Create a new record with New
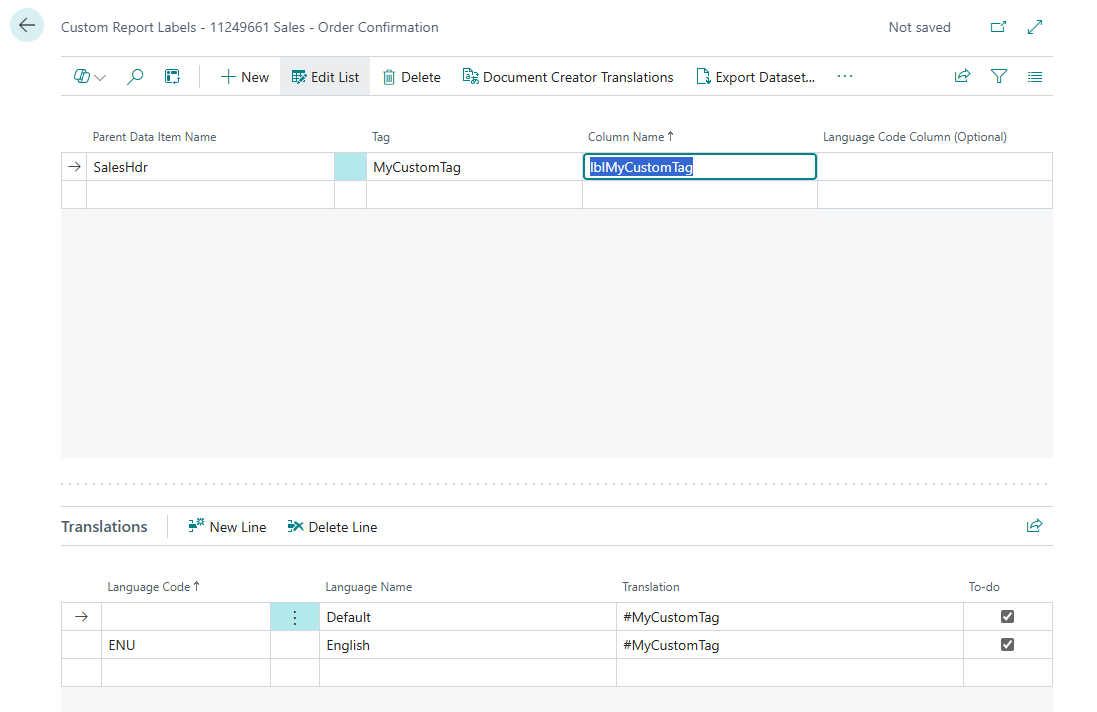 [x=245, y=77]
